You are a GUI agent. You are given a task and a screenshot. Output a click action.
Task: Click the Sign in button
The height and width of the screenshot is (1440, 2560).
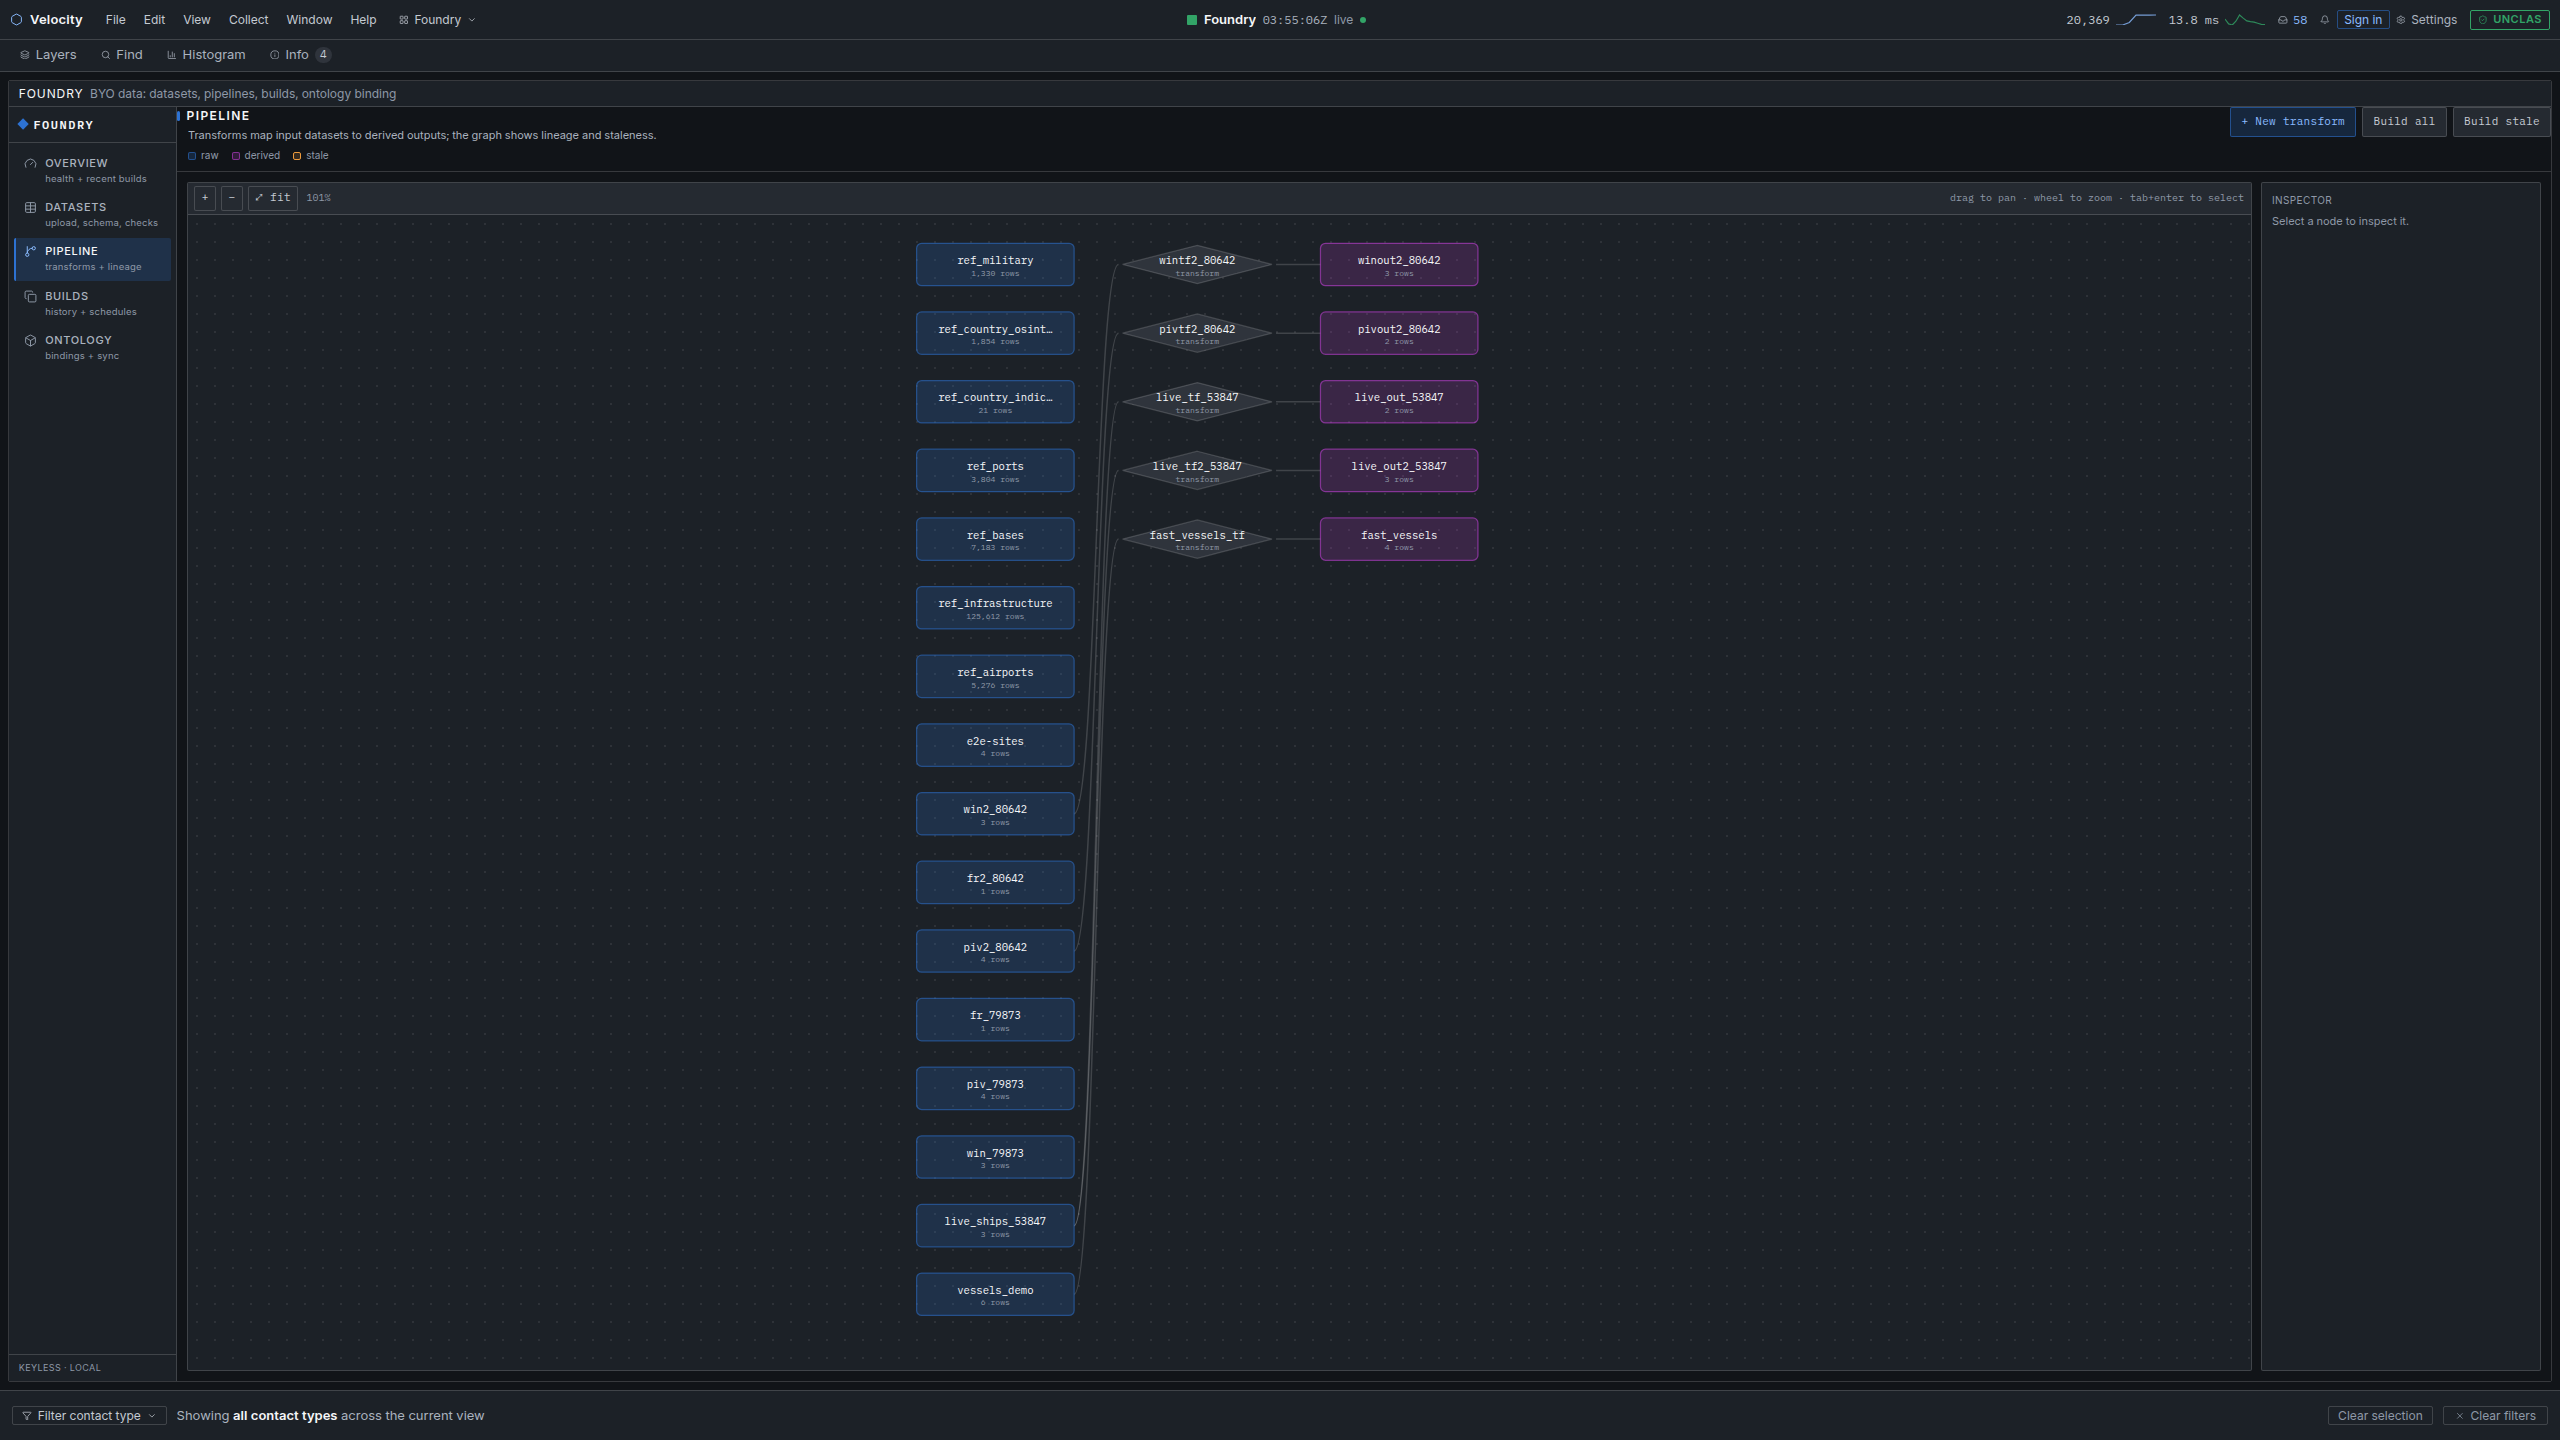tap(2363, 20)
